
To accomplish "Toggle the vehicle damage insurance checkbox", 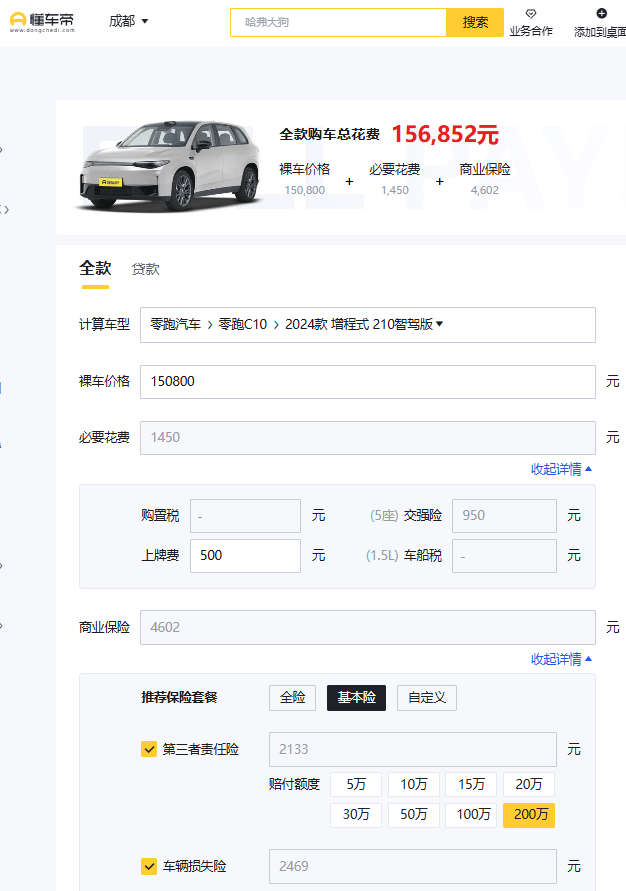I will 149,866.
